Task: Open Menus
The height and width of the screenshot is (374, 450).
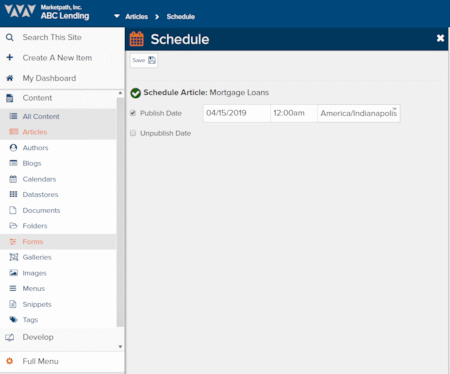Action: pos(34,289)
